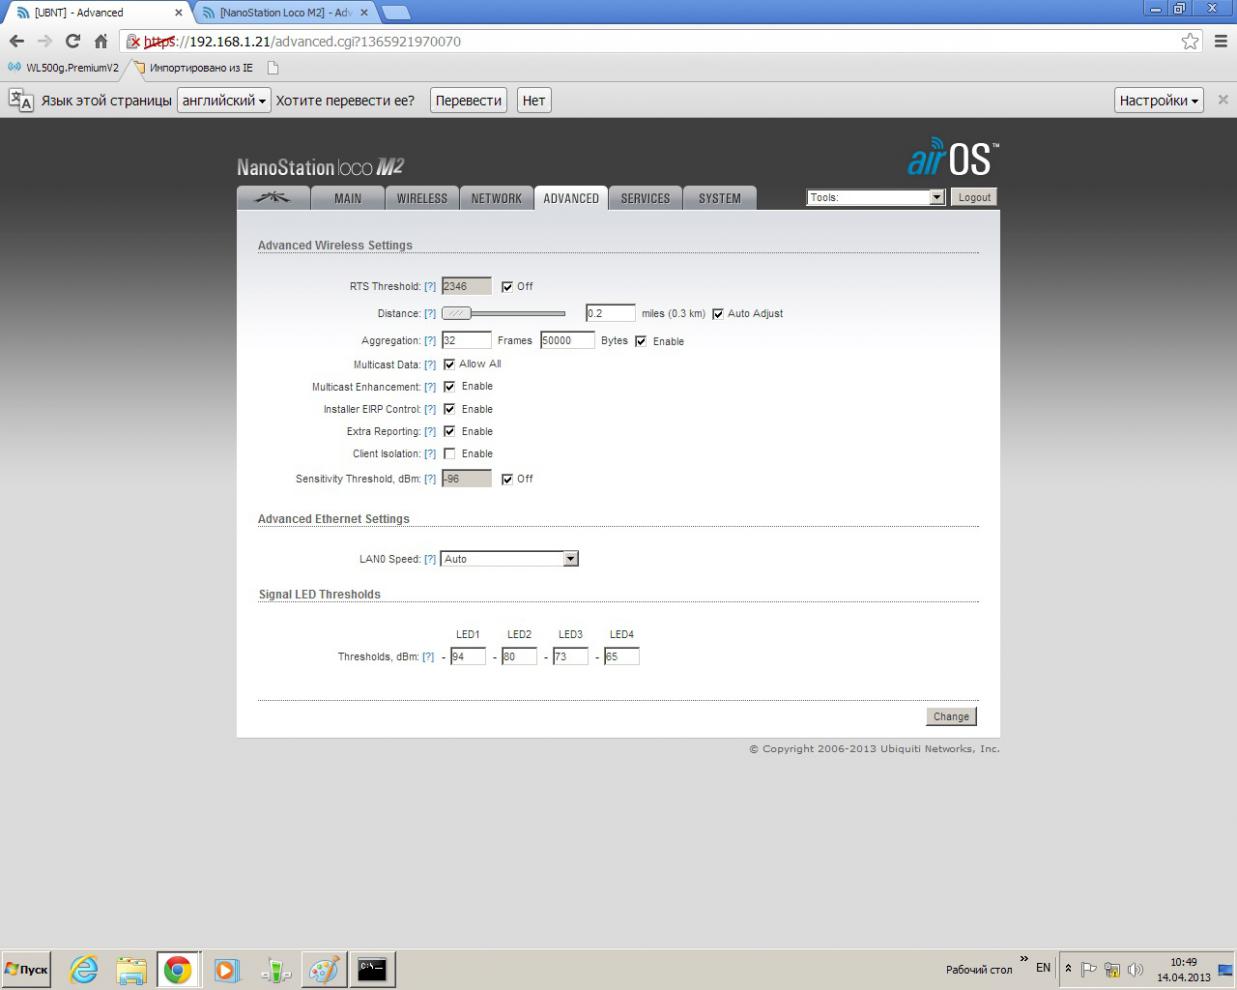Open the SYSTEM tab
The height and width of the screenshot is (990, 1237).
720,198
